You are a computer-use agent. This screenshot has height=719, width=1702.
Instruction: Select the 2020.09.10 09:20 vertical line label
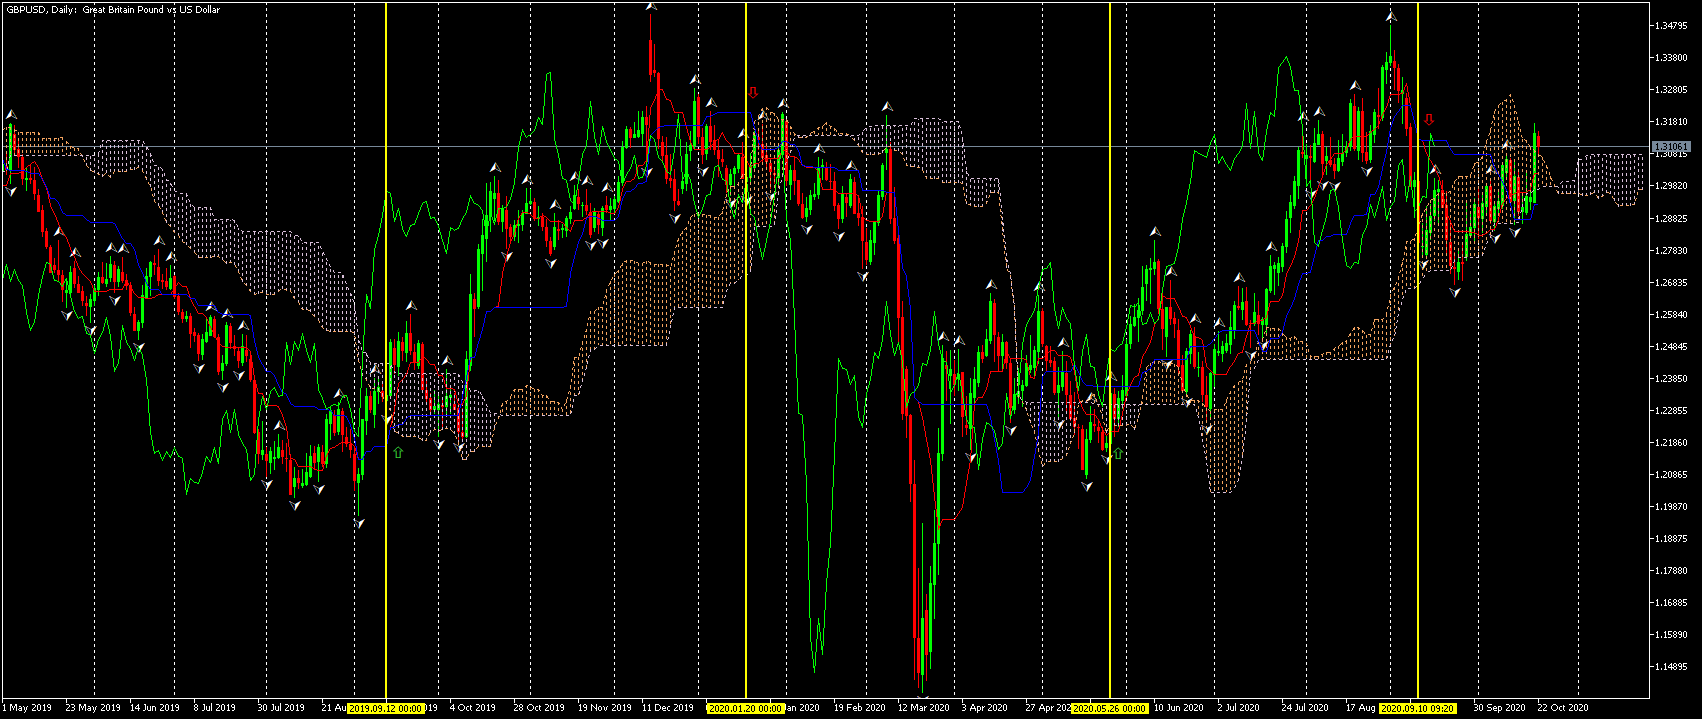click(1417, 708)
